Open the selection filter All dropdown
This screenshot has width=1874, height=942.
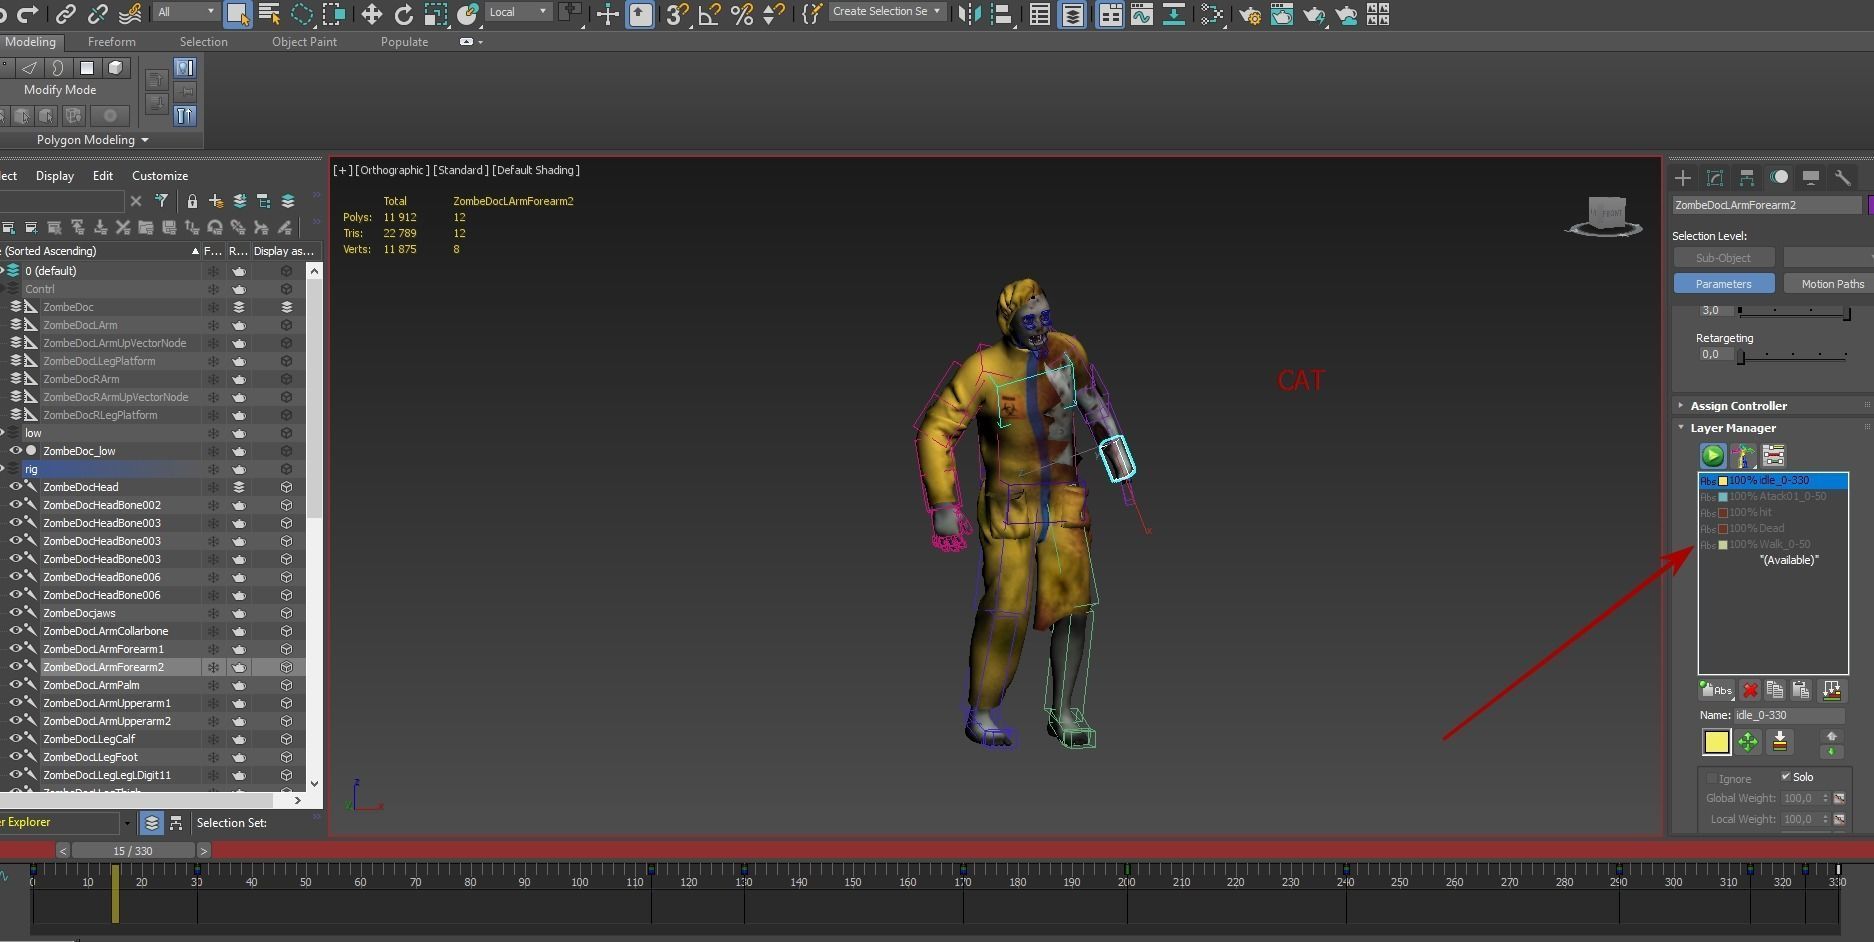pyautogui.click(x=186, y=12)
